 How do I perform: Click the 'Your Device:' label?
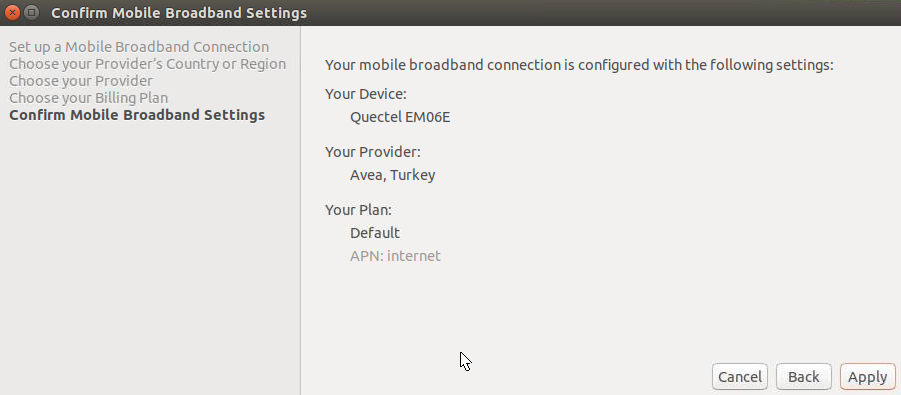[x=365, y=94]
